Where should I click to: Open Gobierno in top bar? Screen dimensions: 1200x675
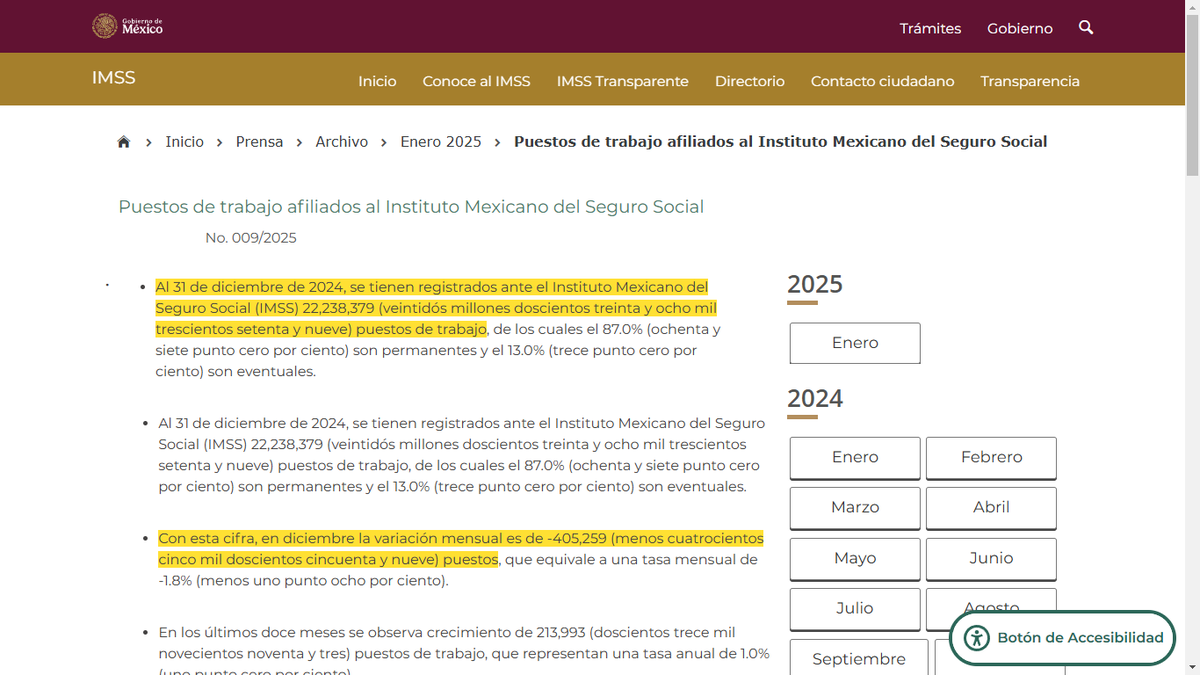click(x=1020, y=28)
